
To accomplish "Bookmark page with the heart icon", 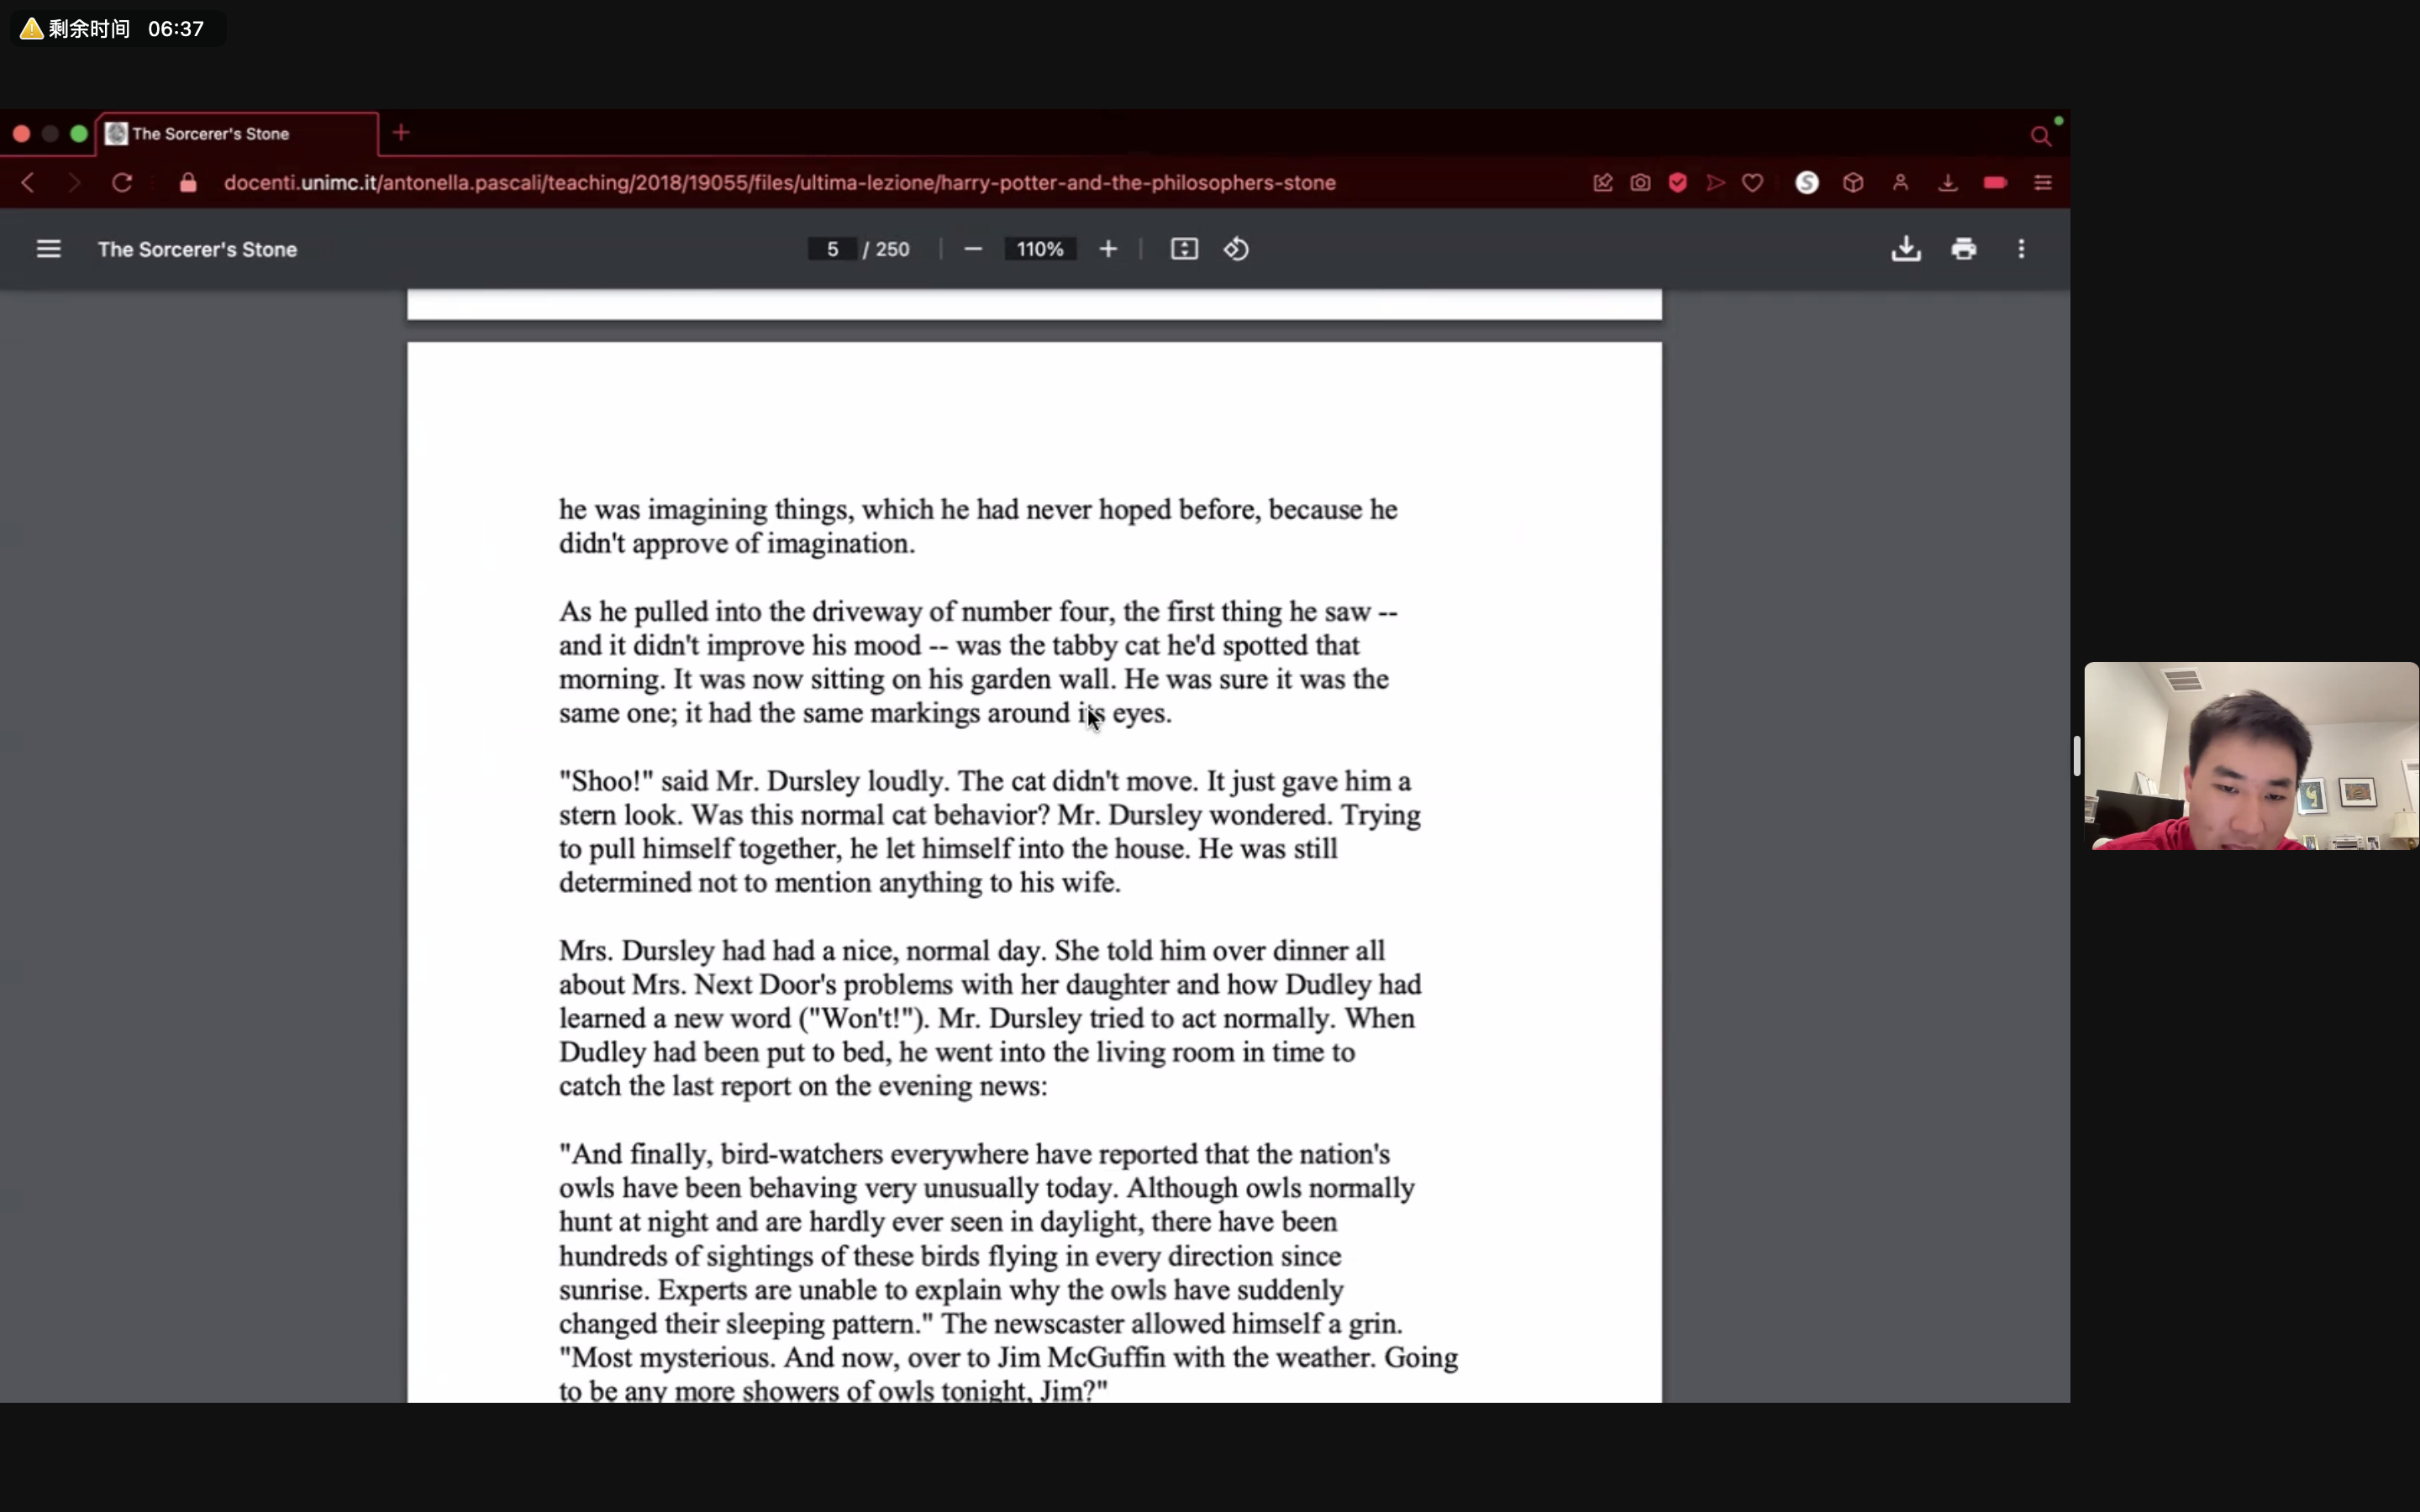I will coord(1753,183).
